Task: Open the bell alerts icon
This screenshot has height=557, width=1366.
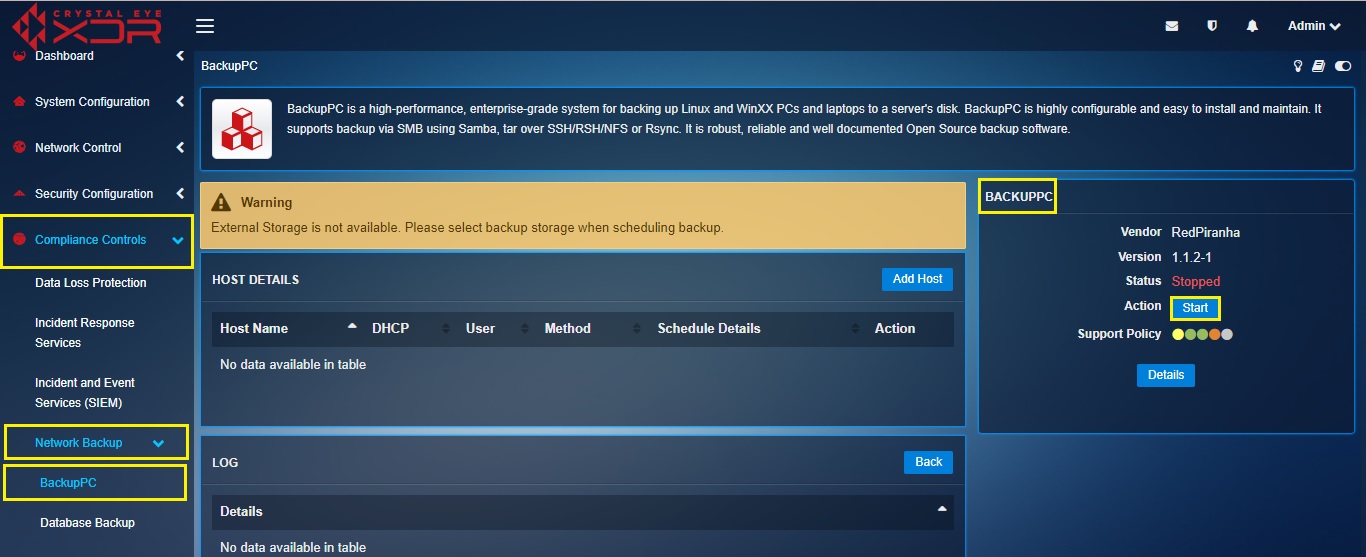Action: point(1252,26)
